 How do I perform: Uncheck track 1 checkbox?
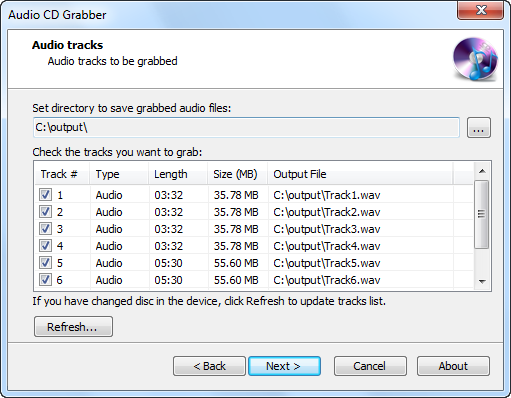click(x=45, y=194)
